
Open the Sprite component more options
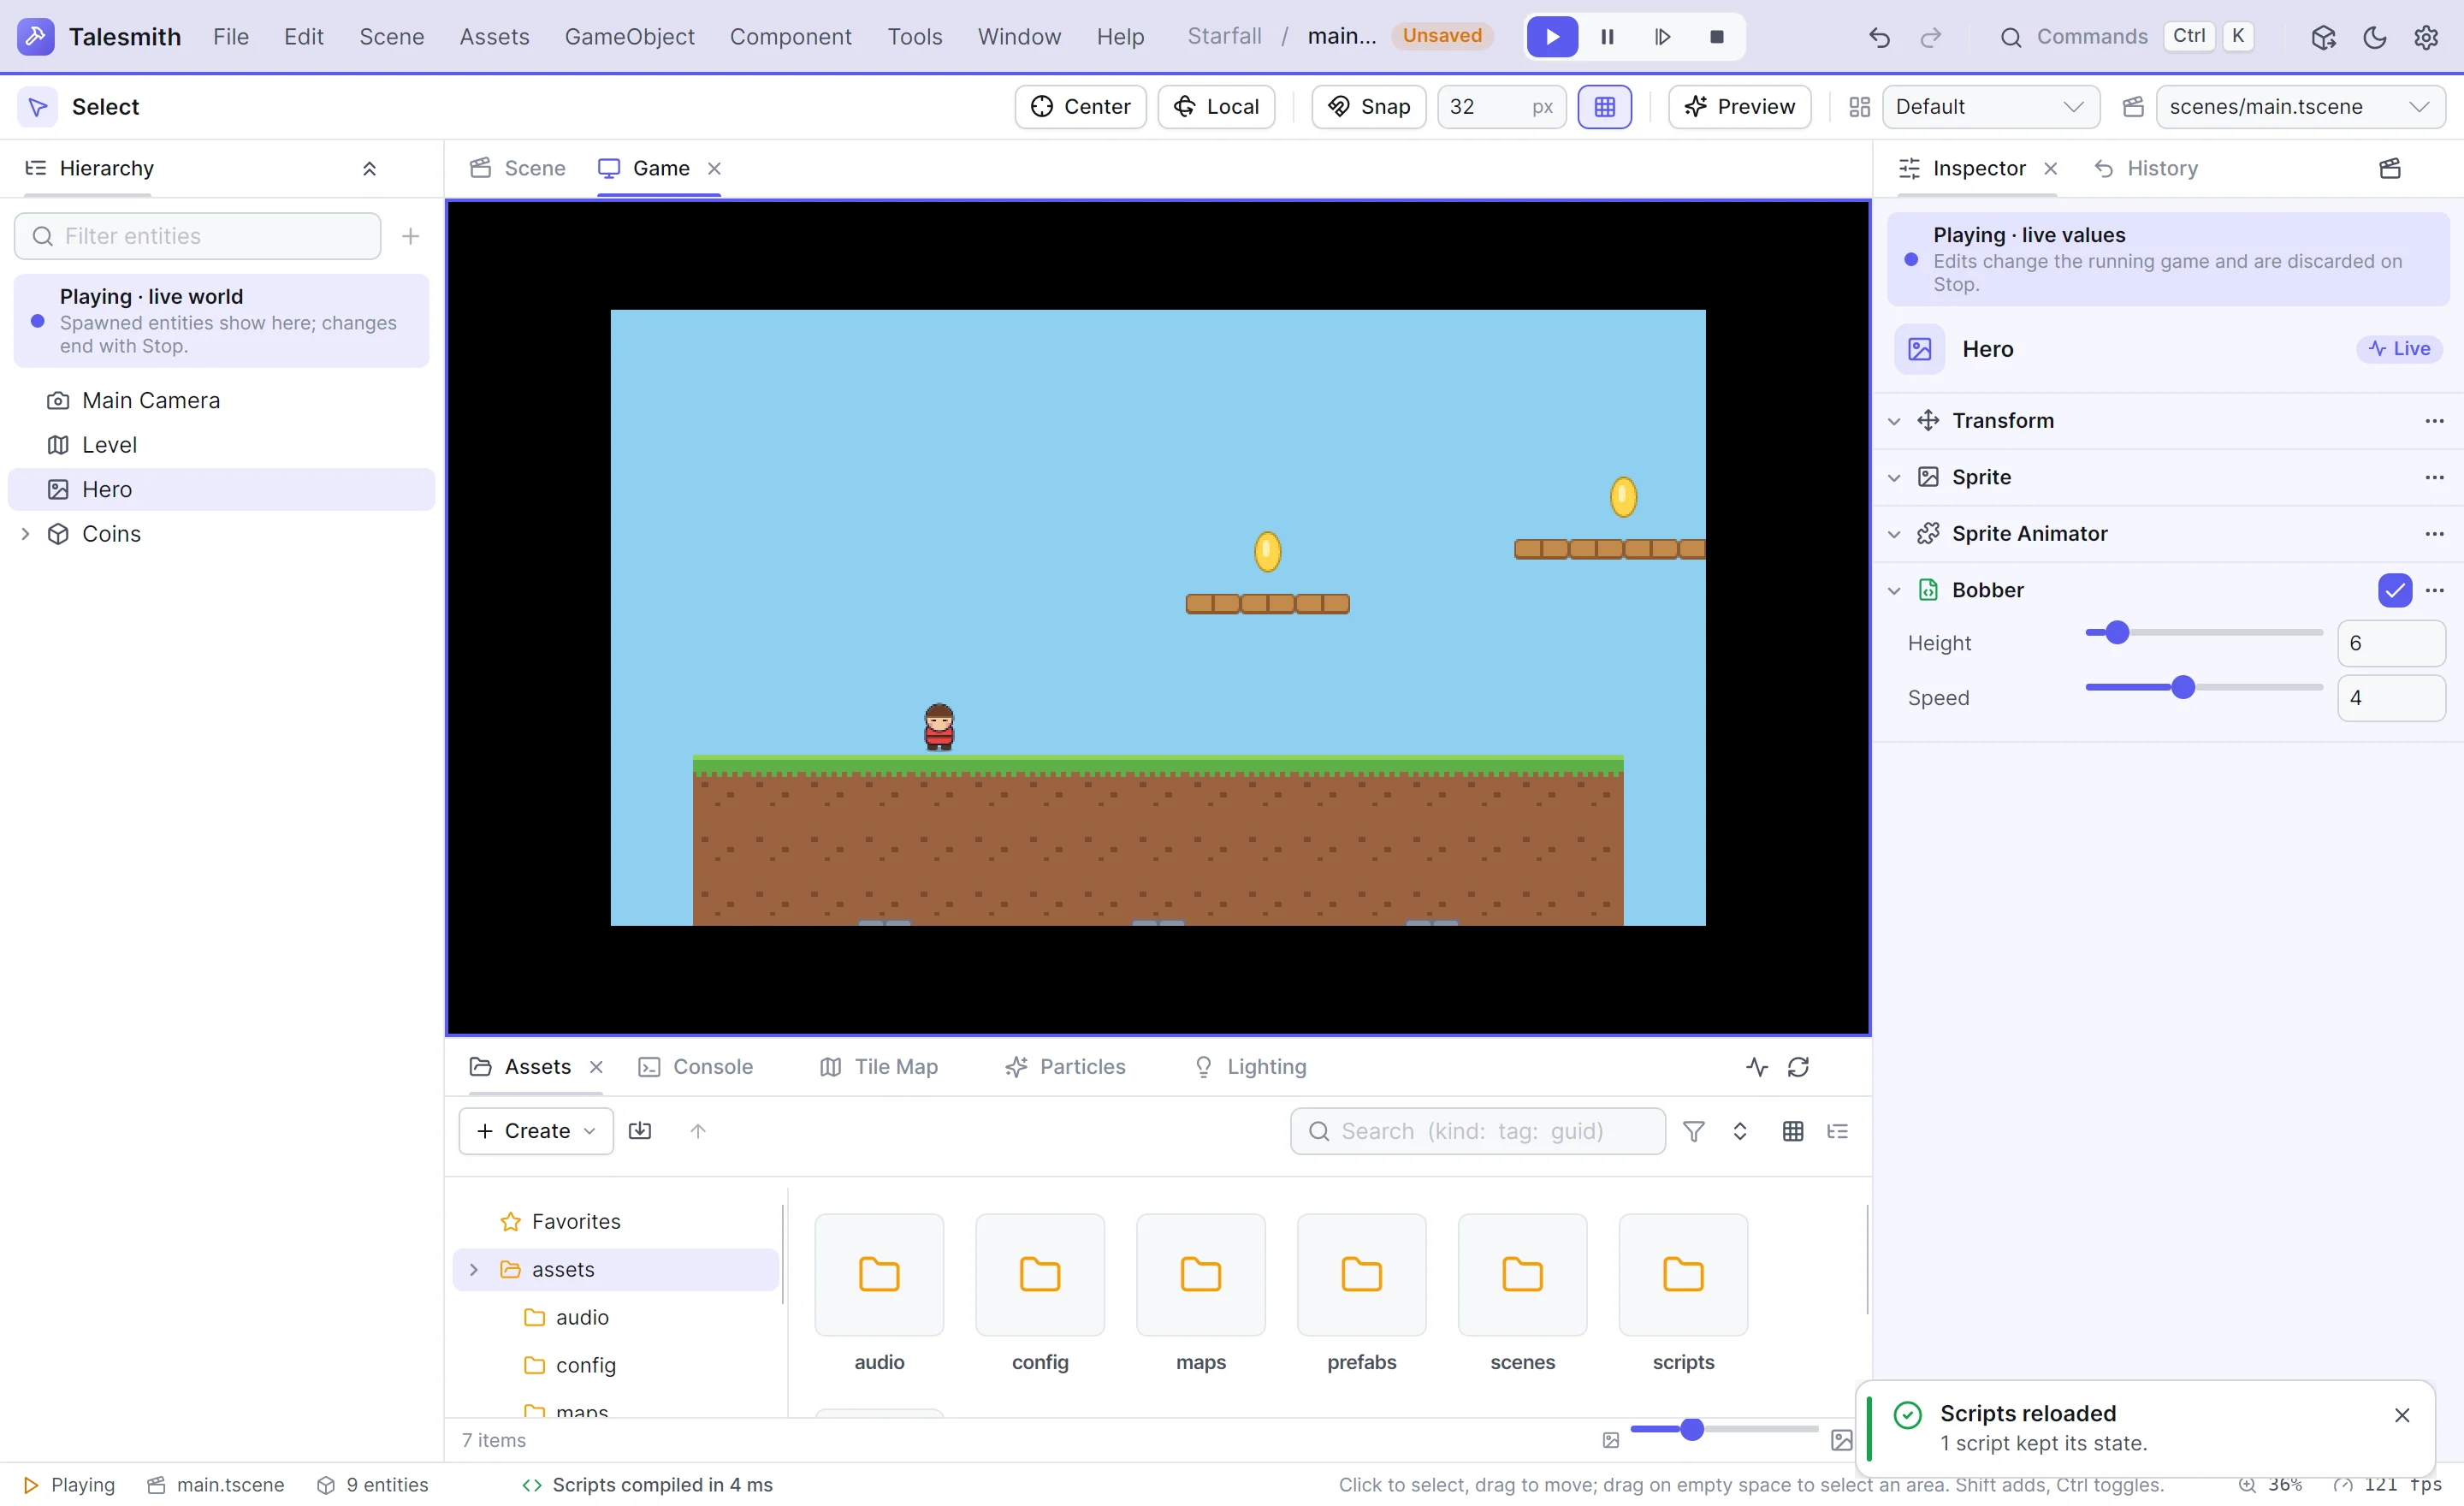coord(2434,478)
